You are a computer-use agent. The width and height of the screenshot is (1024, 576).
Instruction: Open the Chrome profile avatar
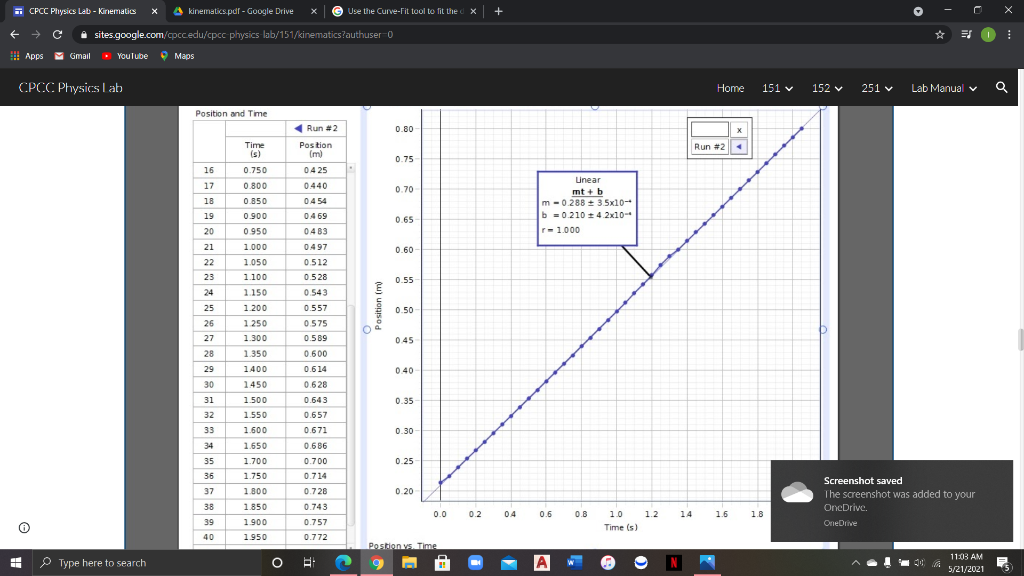[x=989, y=34]
